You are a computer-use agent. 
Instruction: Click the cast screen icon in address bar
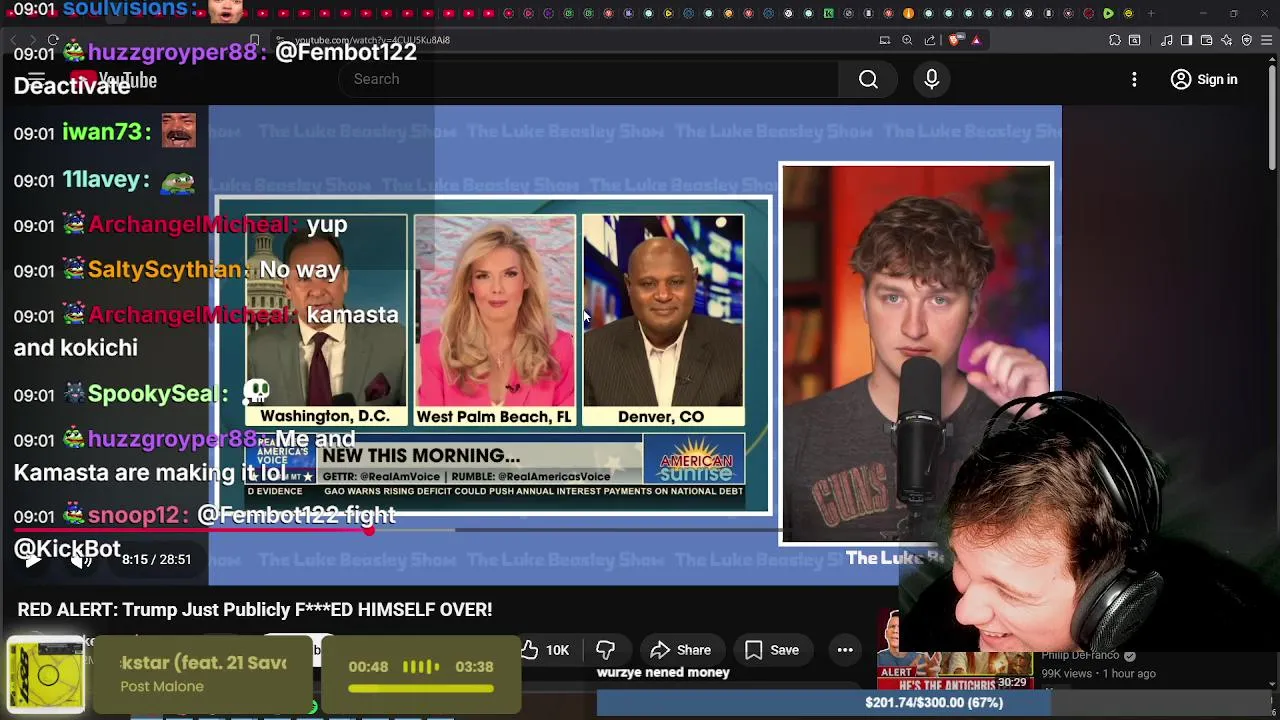[885, 40]
